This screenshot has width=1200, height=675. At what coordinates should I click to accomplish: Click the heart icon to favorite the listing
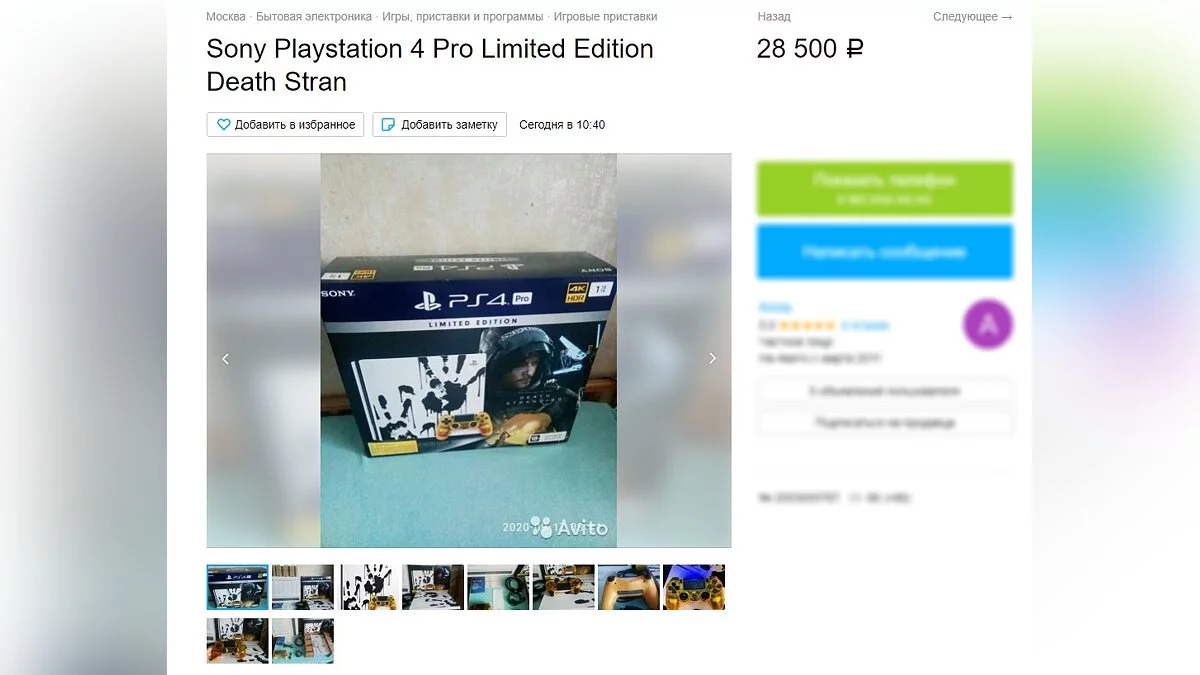click(x=224, y=125)
